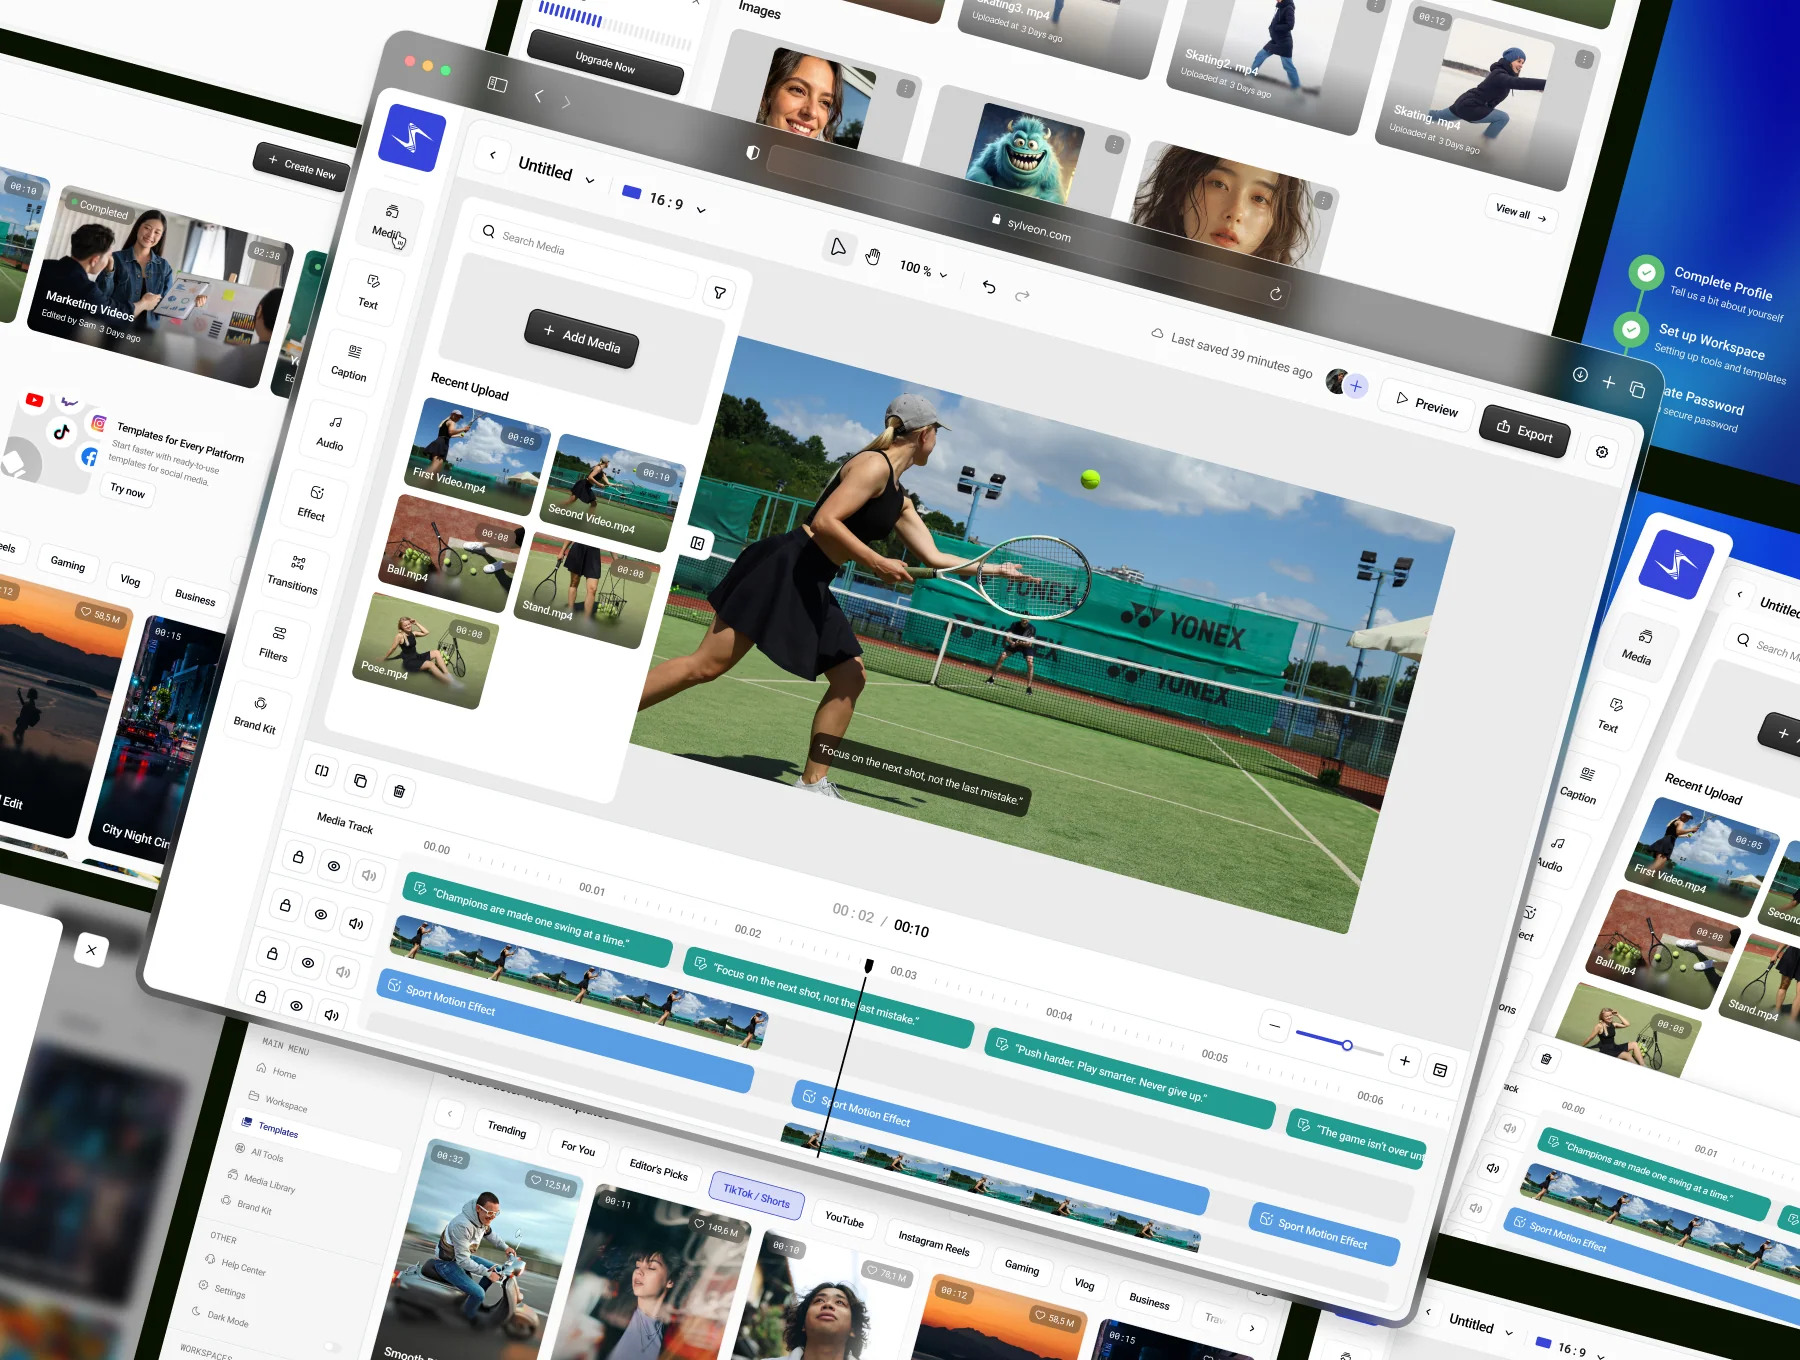
Task: Open the options menu on the Skating.mp4 card
Action: [1584, 59]
